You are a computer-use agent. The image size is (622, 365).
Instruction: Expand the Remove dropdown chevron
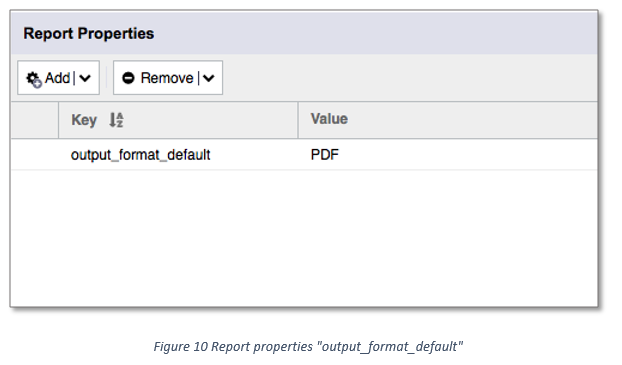(x=209, y=78)
